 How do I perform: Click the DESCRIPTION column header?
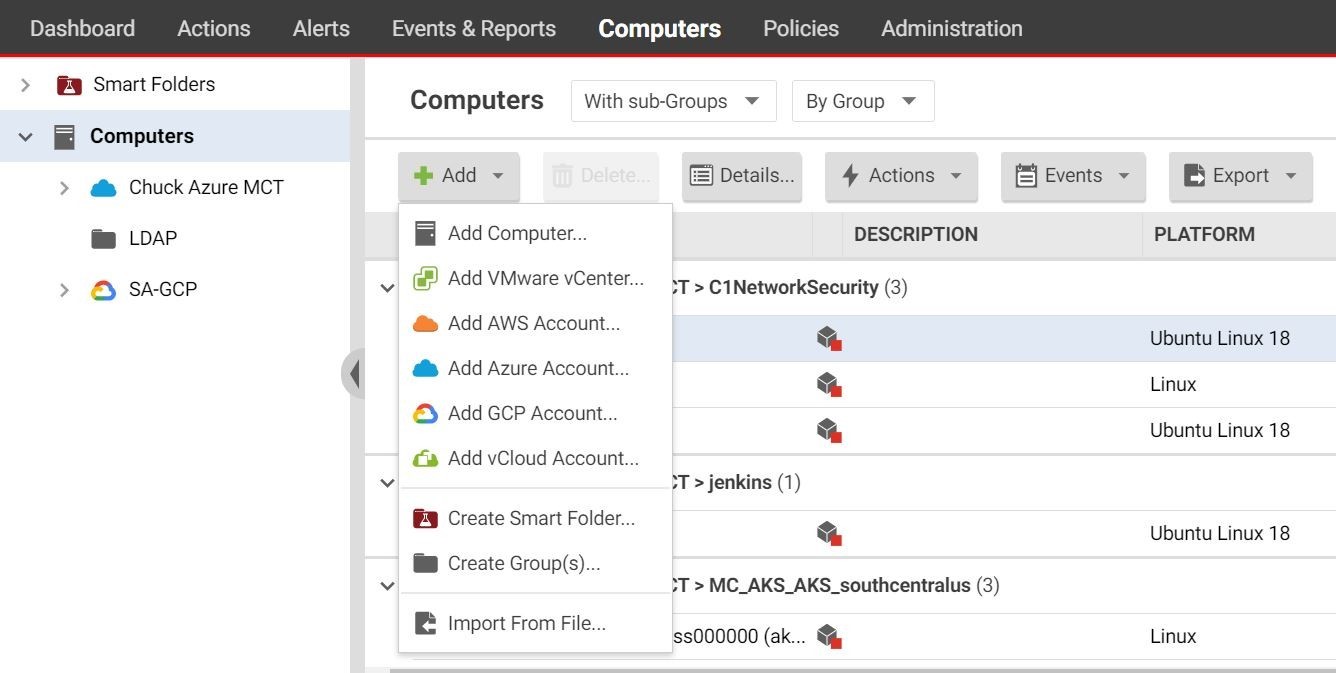[916, 235]
